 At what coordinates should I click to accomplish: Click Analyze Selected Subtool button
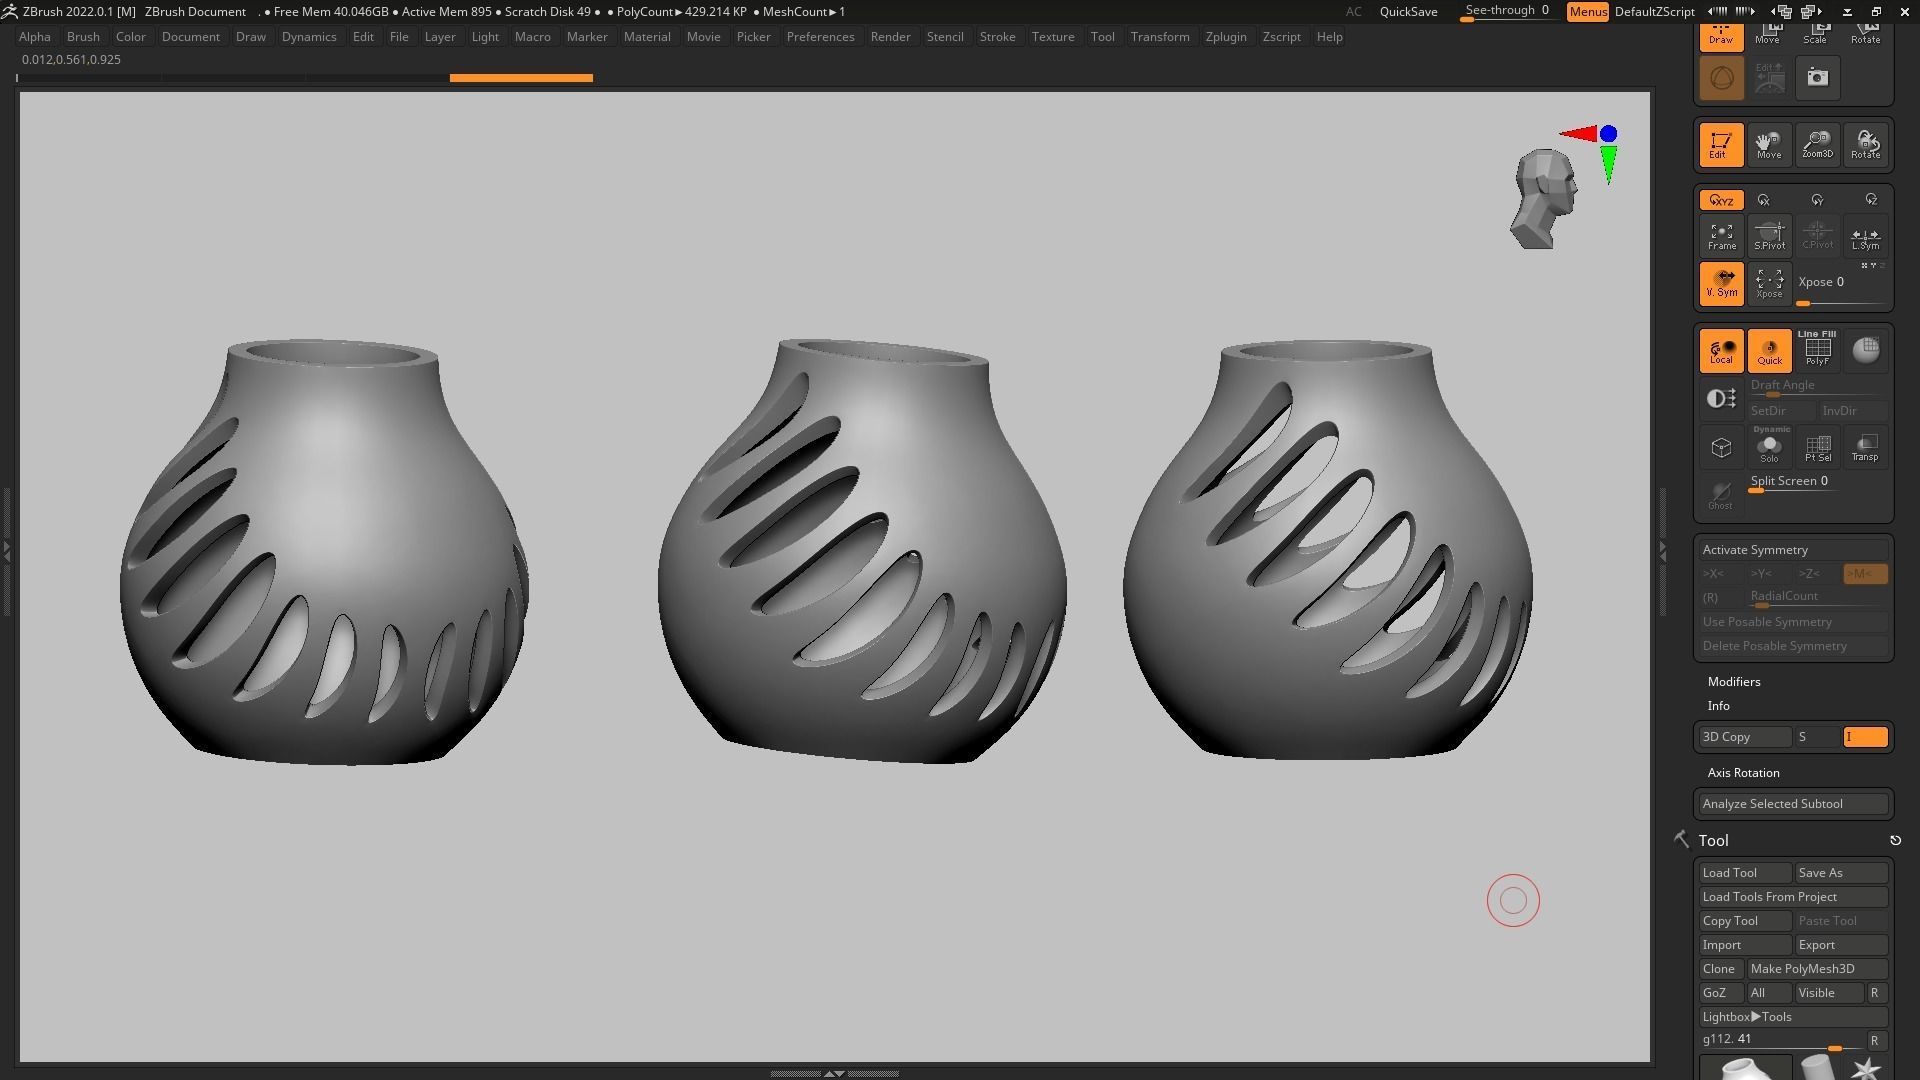click(x=1794, y=804)
